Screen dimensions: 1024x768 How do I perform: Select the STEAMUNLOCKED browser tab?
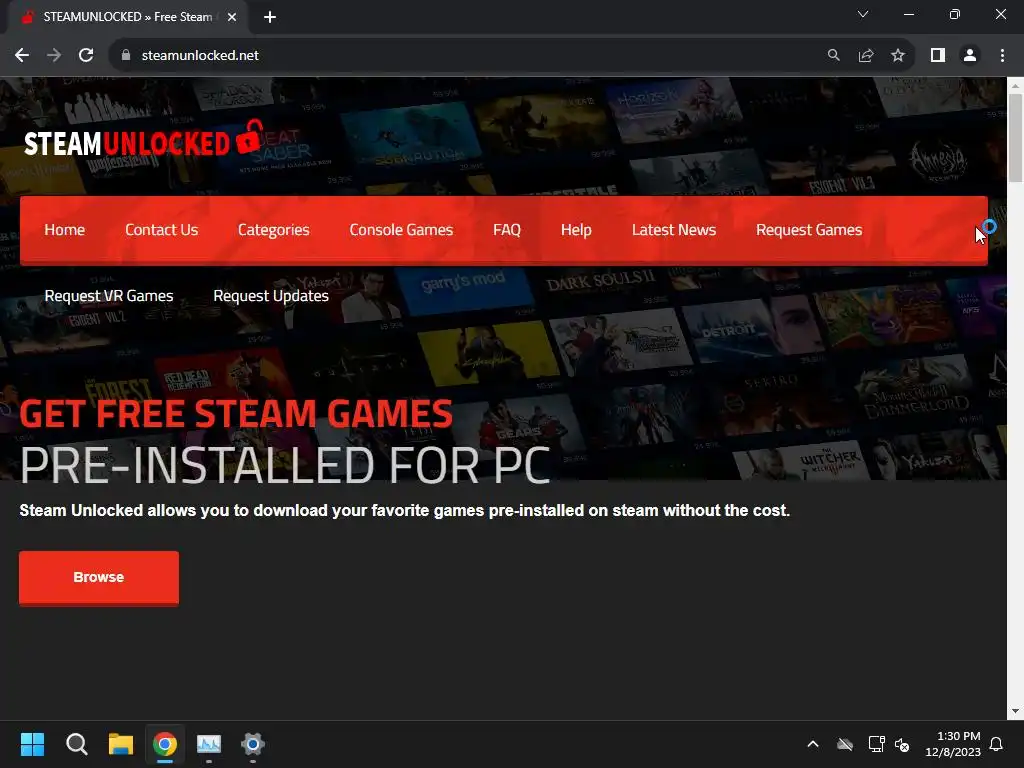127,17
